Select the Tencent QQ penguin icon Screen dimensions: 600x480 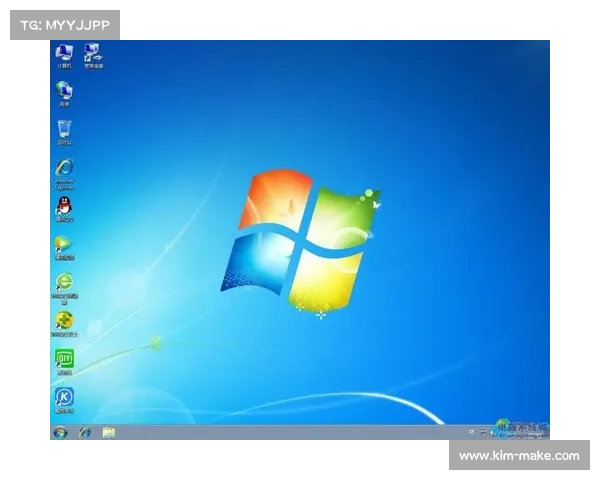64,209
